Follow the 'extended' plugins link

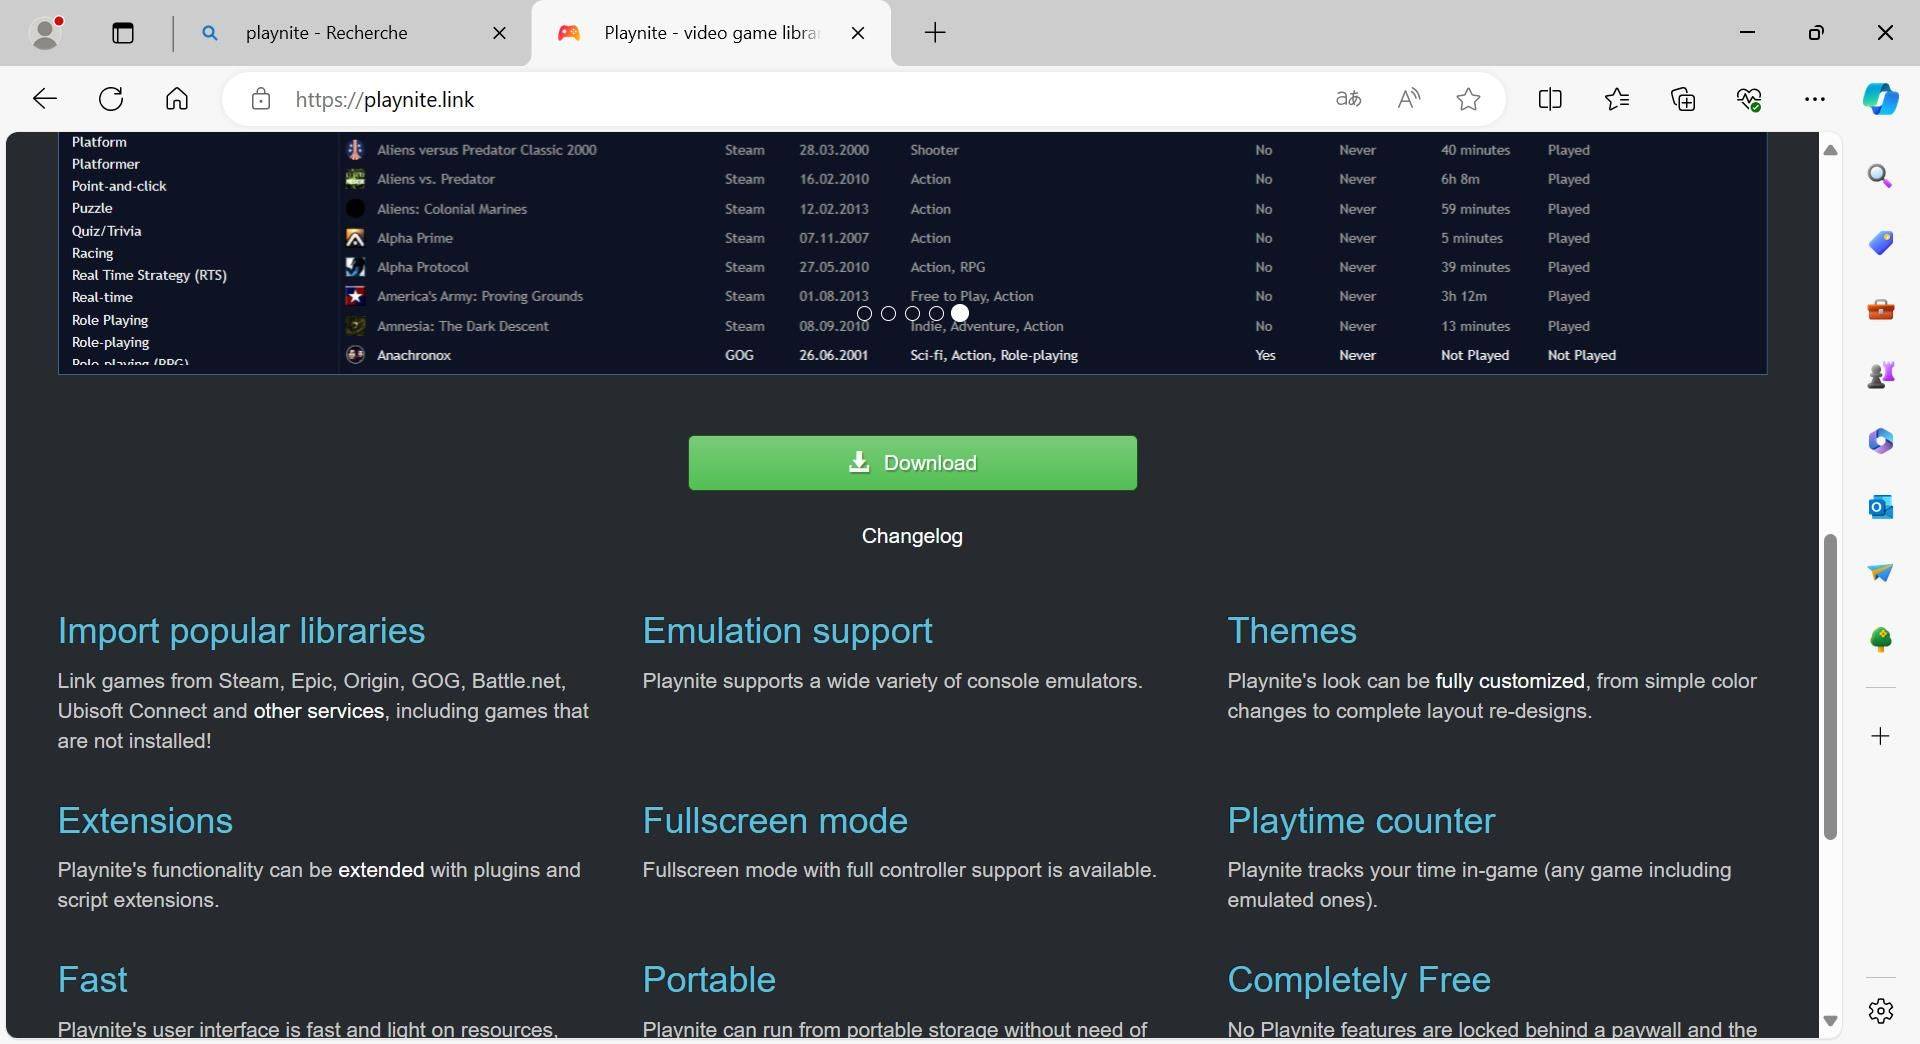coord(381,870)
